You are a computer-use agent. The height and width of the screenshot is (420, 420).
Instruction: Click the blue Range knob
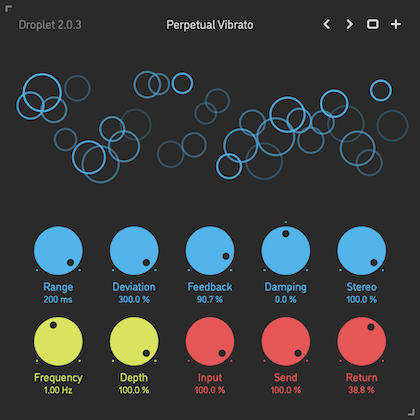point(58,251)
